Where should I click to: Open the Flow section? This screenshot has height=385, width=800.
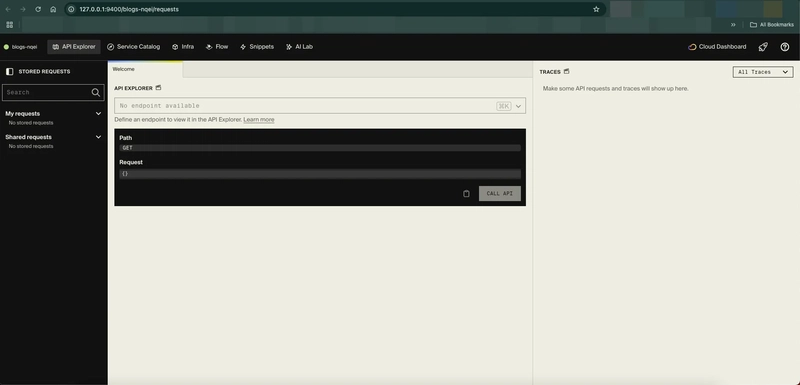click(x=217, y=47)
